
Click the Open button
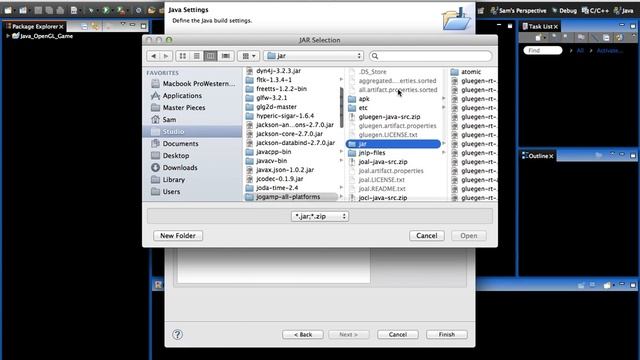click(x=469, y=236)
